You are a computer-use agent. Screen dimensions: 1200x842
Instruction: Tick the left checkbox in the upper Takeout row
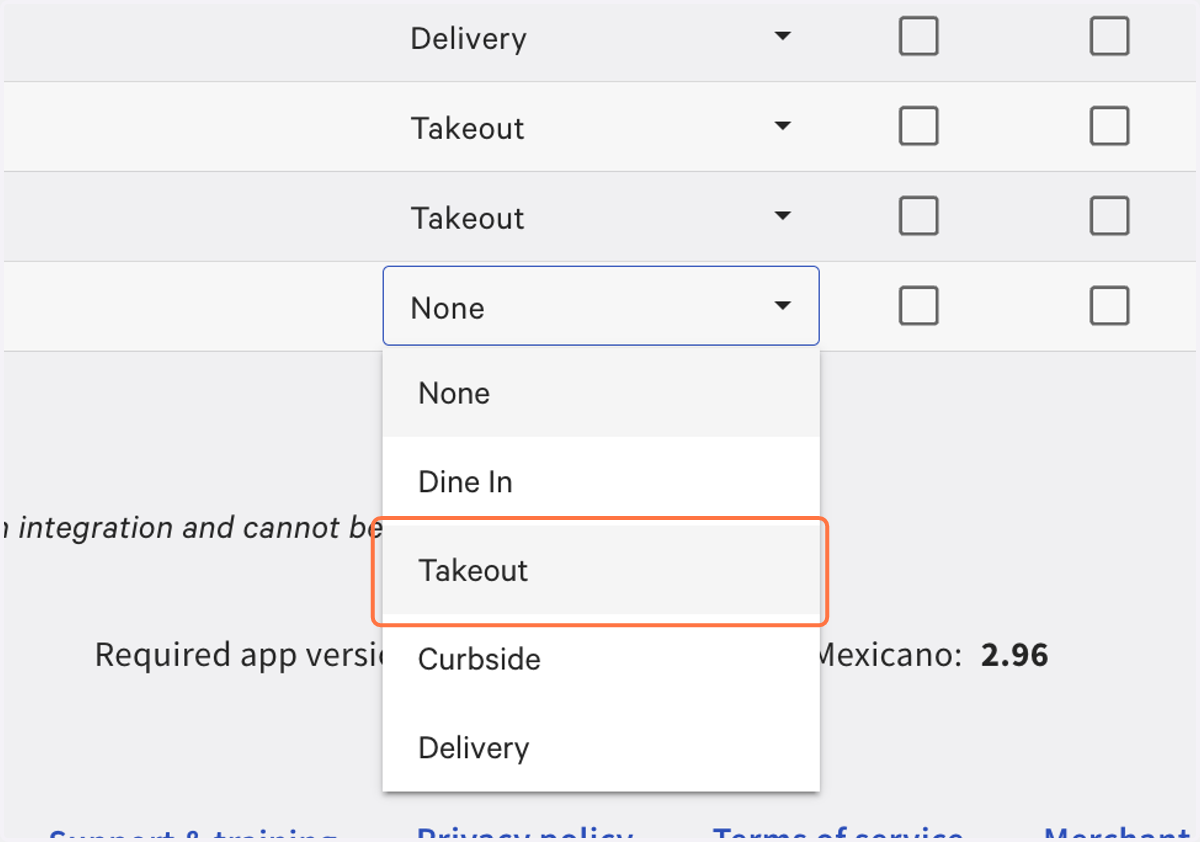coord(918,126)
